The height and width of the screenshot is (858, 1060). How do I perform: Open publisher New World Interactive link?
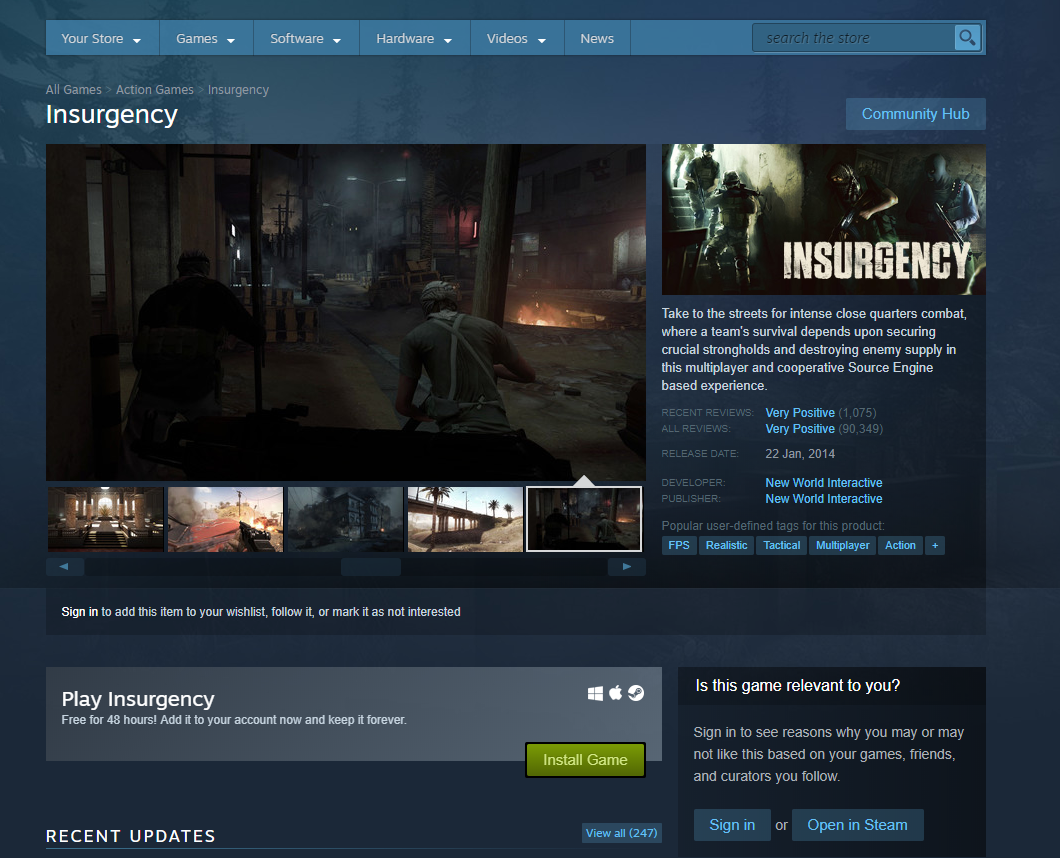(823, 498)
